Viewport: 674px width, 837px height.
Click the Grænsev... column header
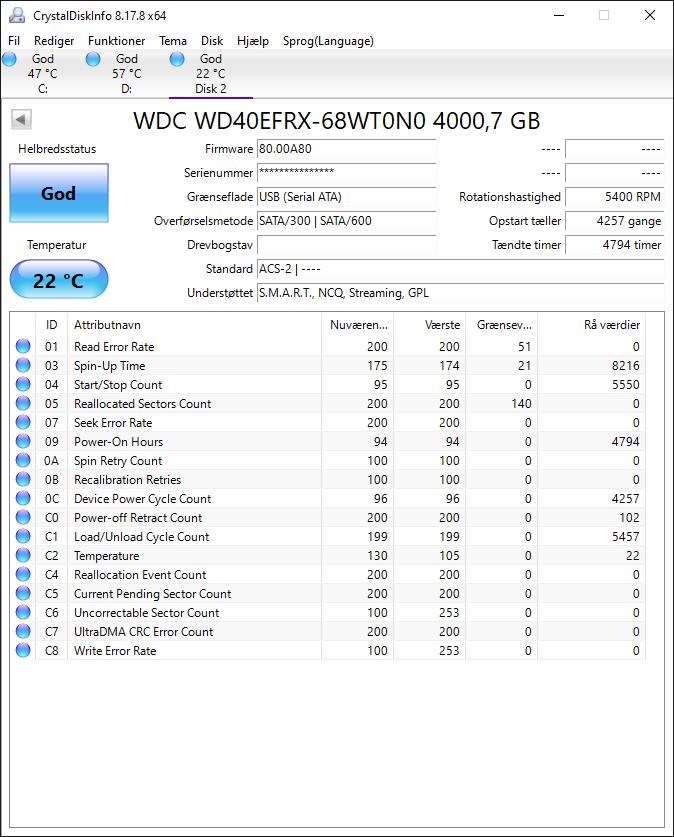(502, 325)
